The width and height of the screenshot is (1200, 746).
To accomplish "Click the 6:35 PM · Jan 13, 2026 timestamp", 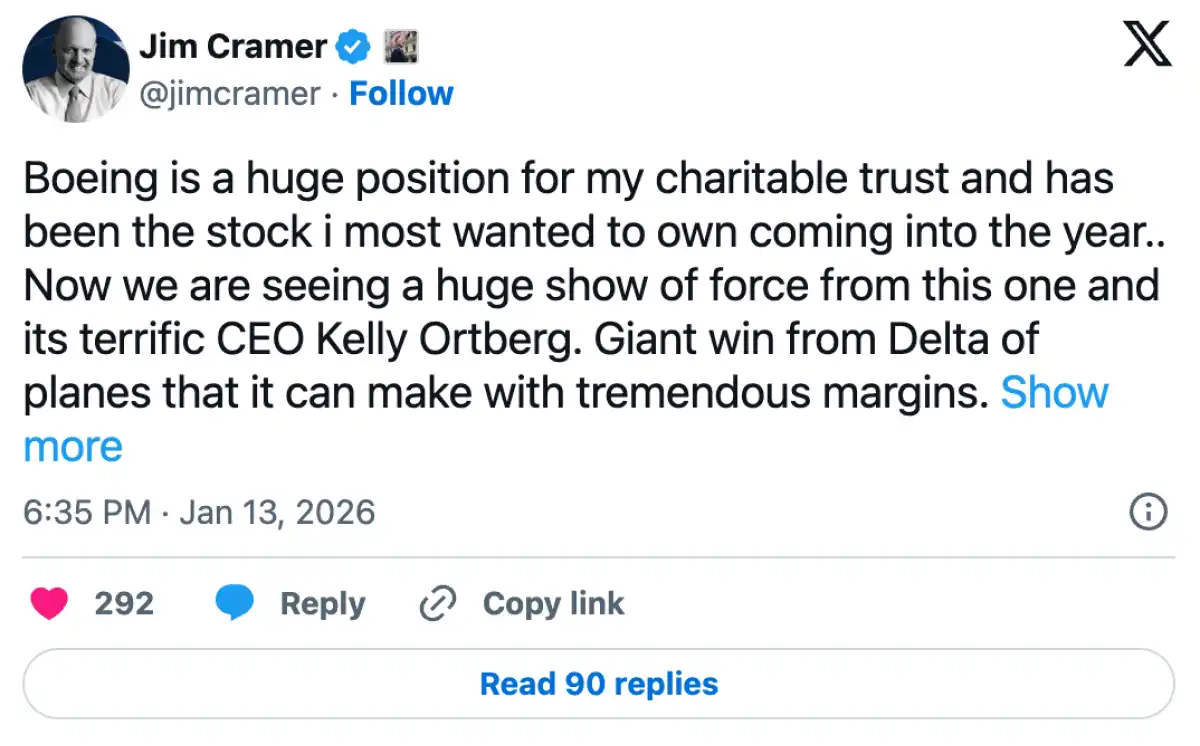I will click(x=199, y=513).
